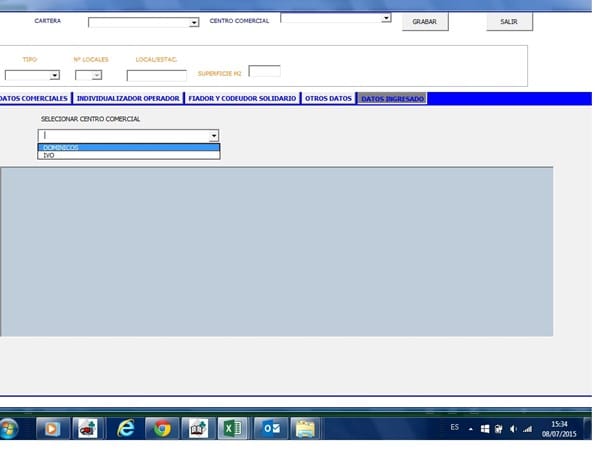Switch to the DATOS COMERCIALES tab

(34, 98)
